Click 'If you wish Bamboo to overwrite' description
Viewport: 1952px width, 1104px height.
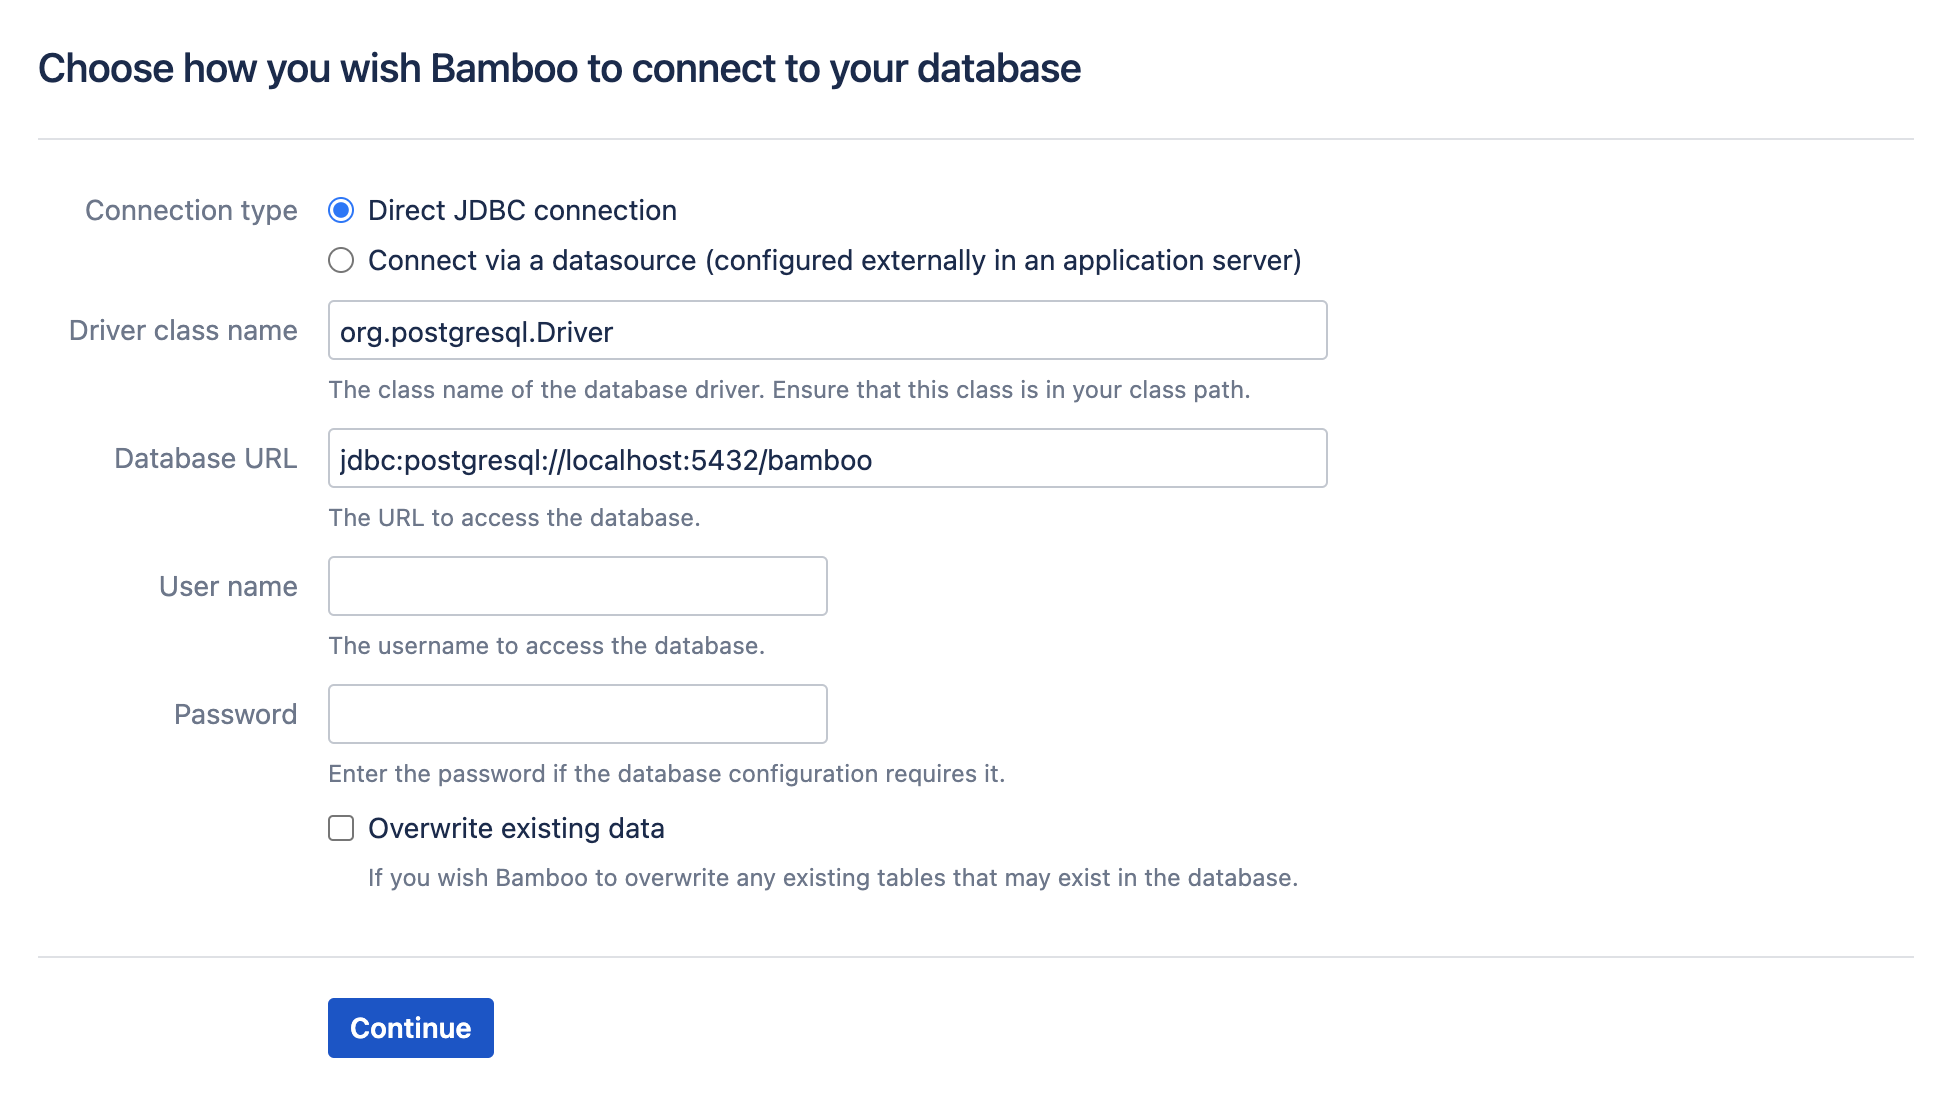(x=833, y=878)
